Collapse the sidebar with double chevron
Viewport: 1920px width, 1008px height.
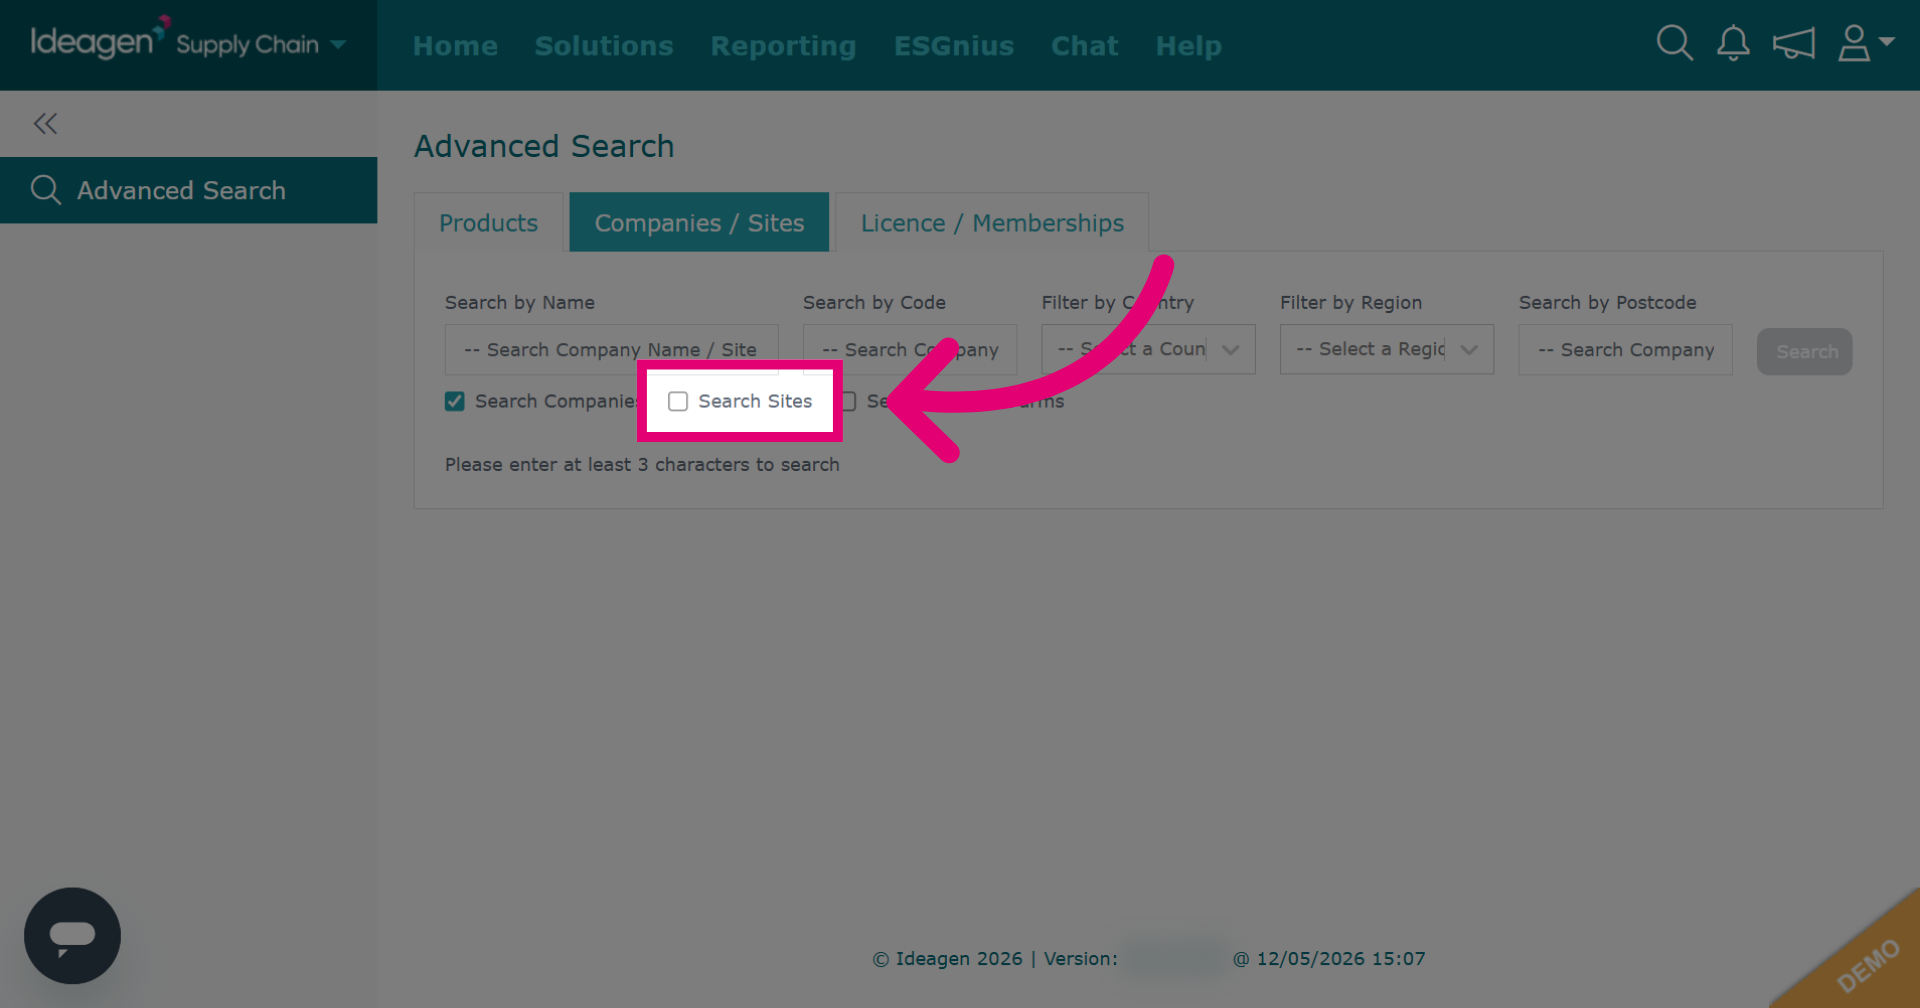click(x=45, y=123)
